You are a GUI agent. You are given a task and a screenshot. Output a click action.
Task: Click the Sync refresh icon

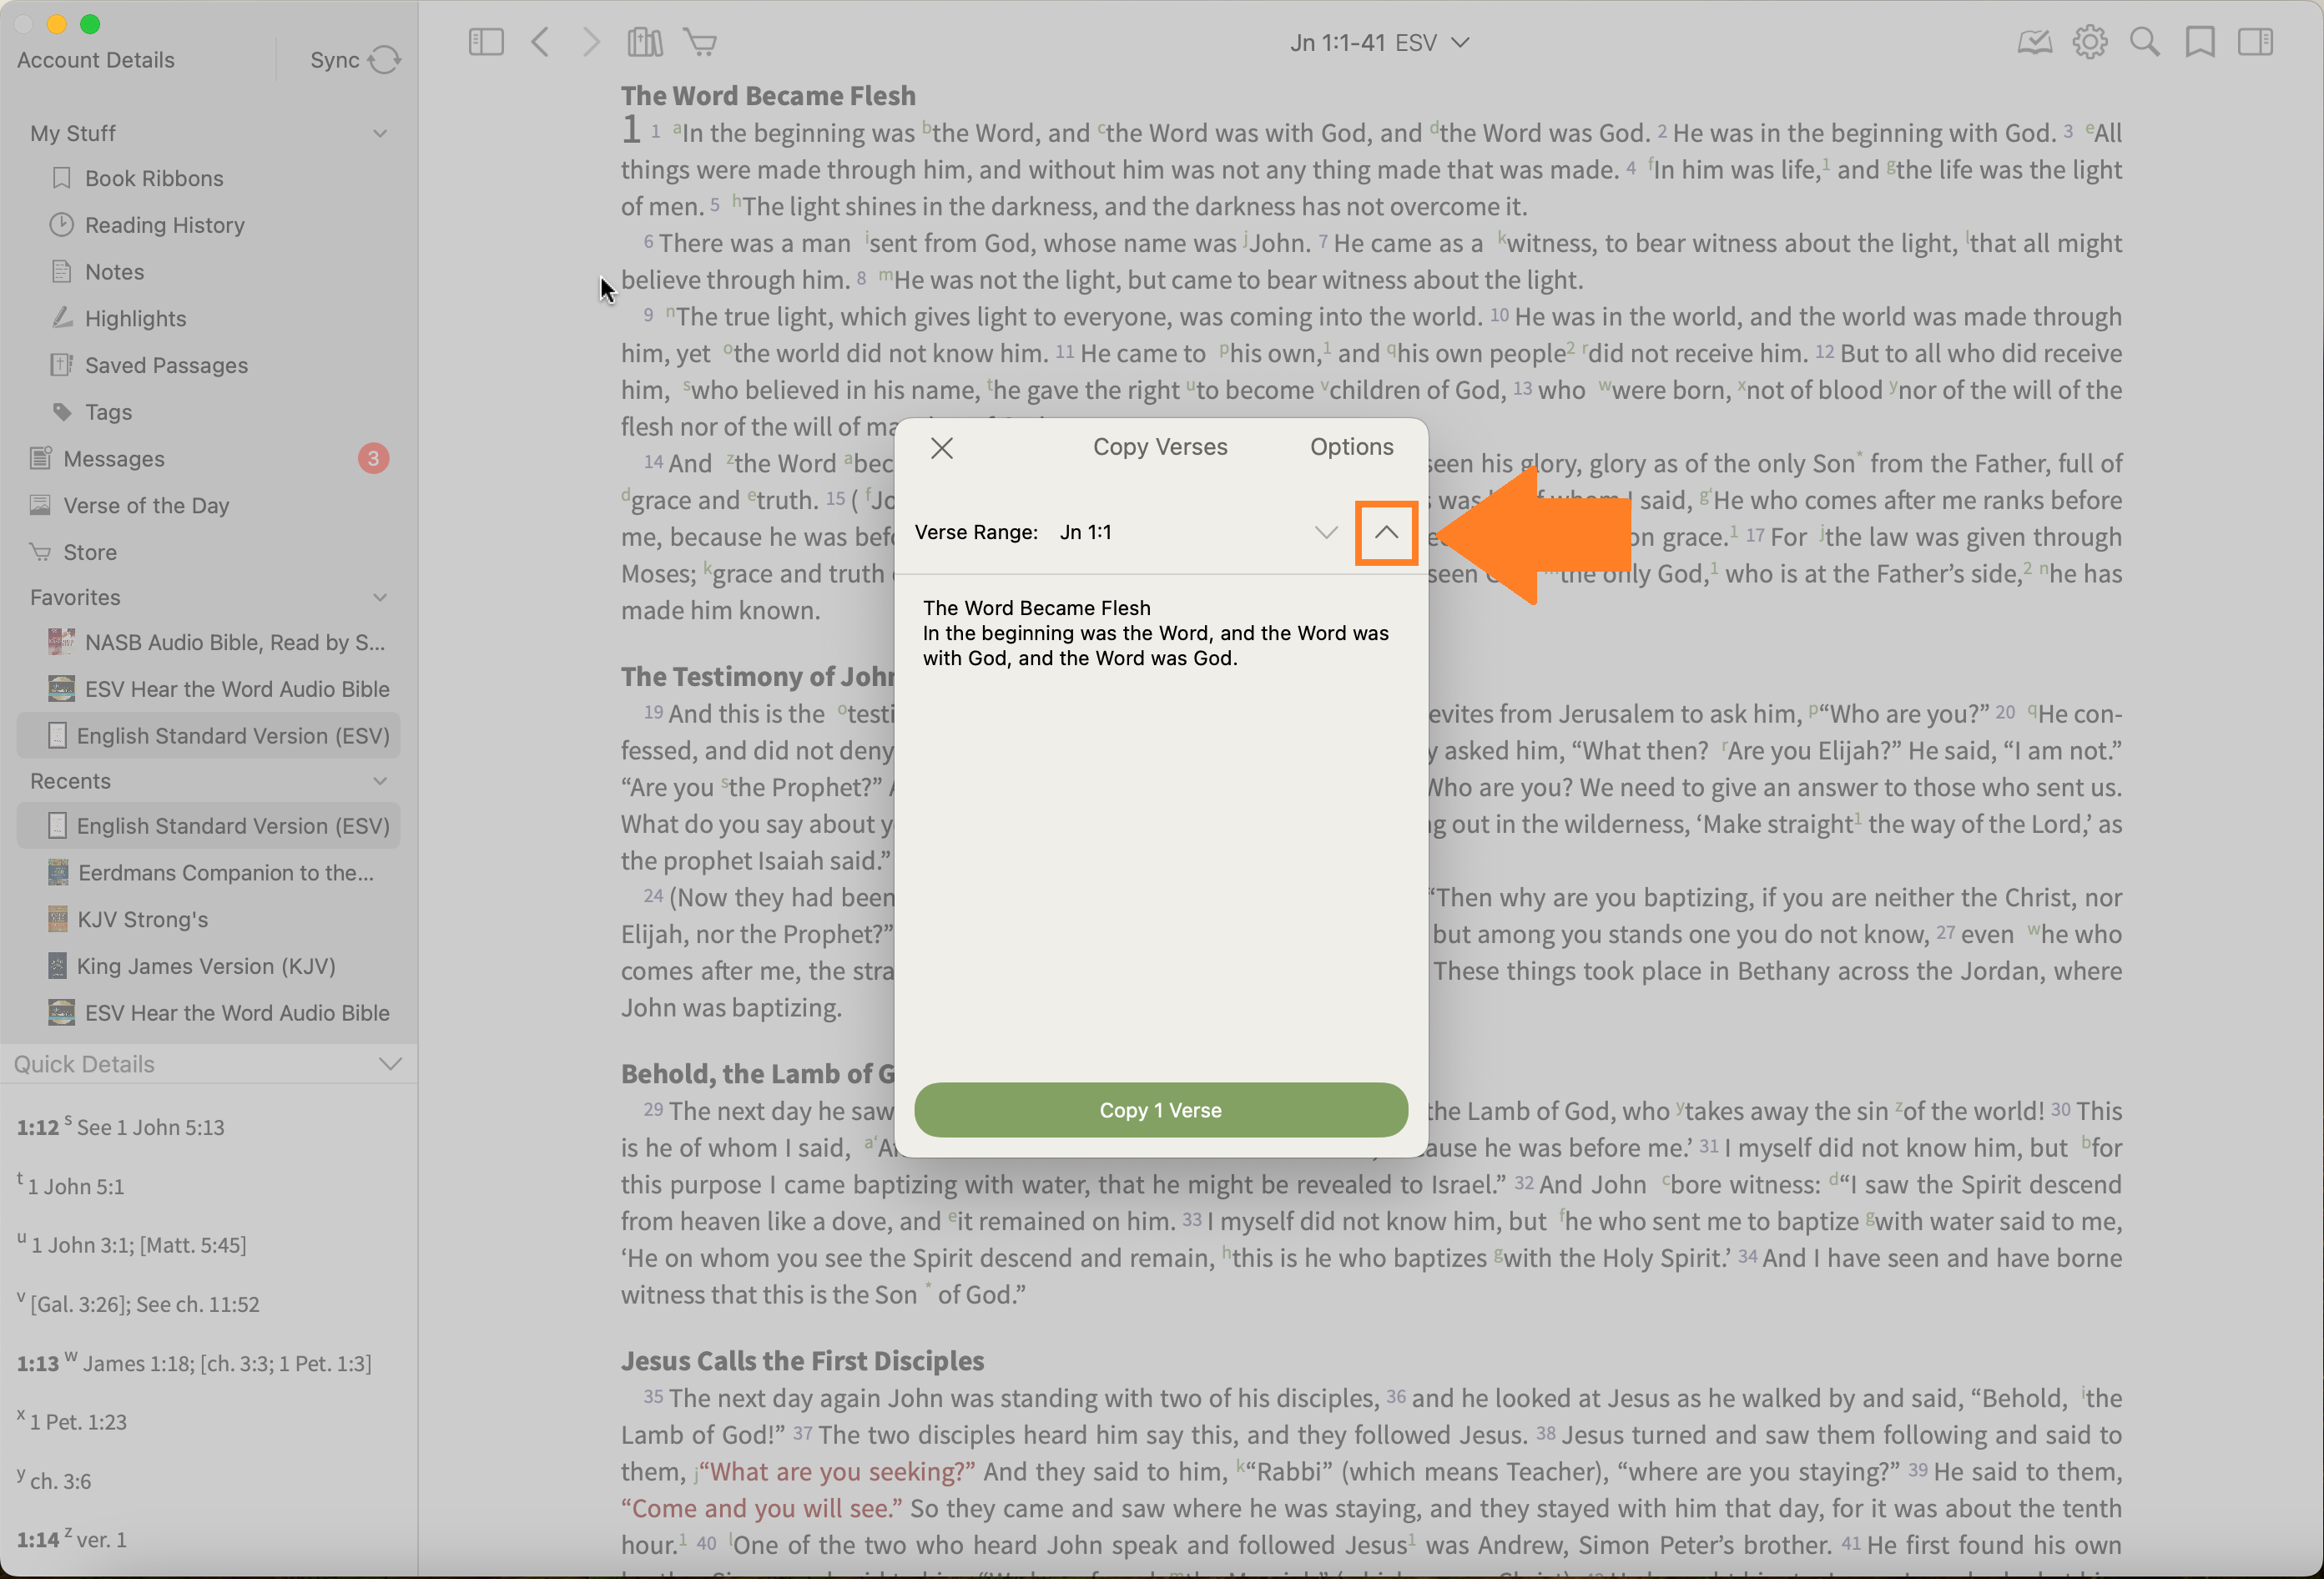(x=384, y=60)
